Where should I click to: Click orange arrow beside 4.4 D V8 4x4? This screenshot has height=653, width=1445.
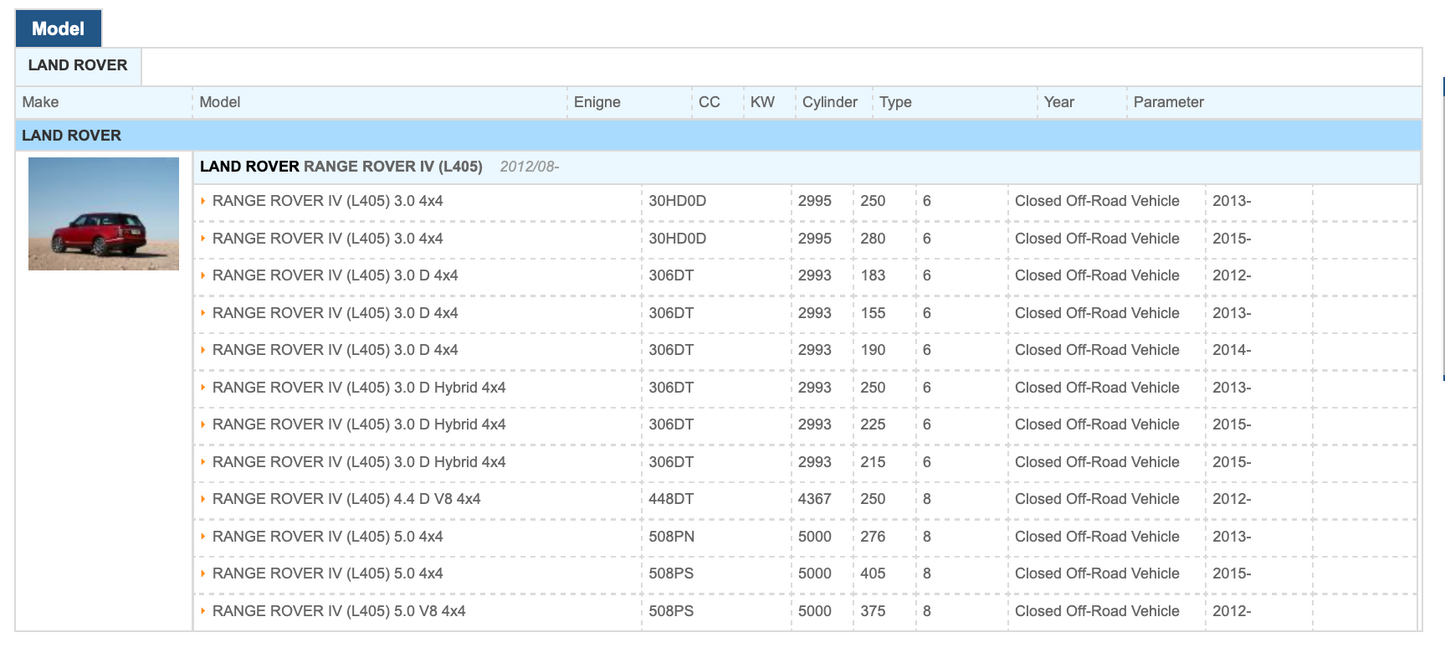204,499
